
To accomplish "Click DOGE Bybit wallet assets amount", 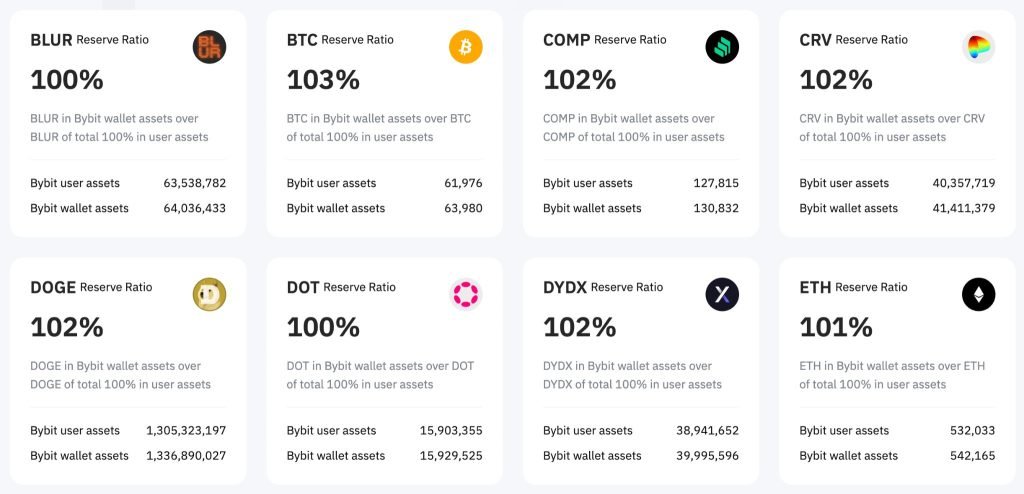I will click(x=186, y=456).
